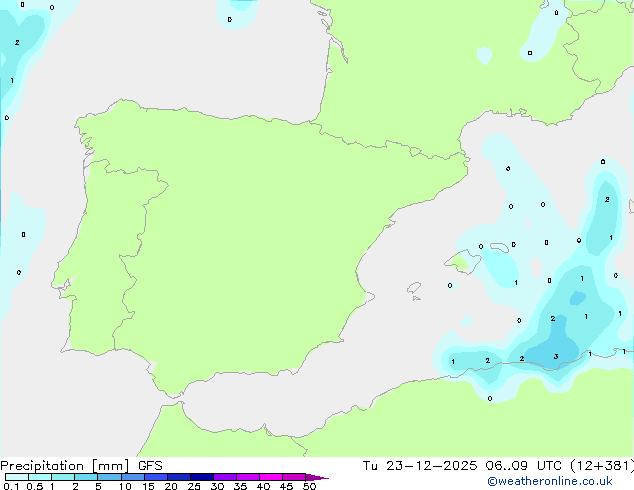Open the weatheronline.co.uk link
Viewport: 634px width, 490px height.
[550, 481]
